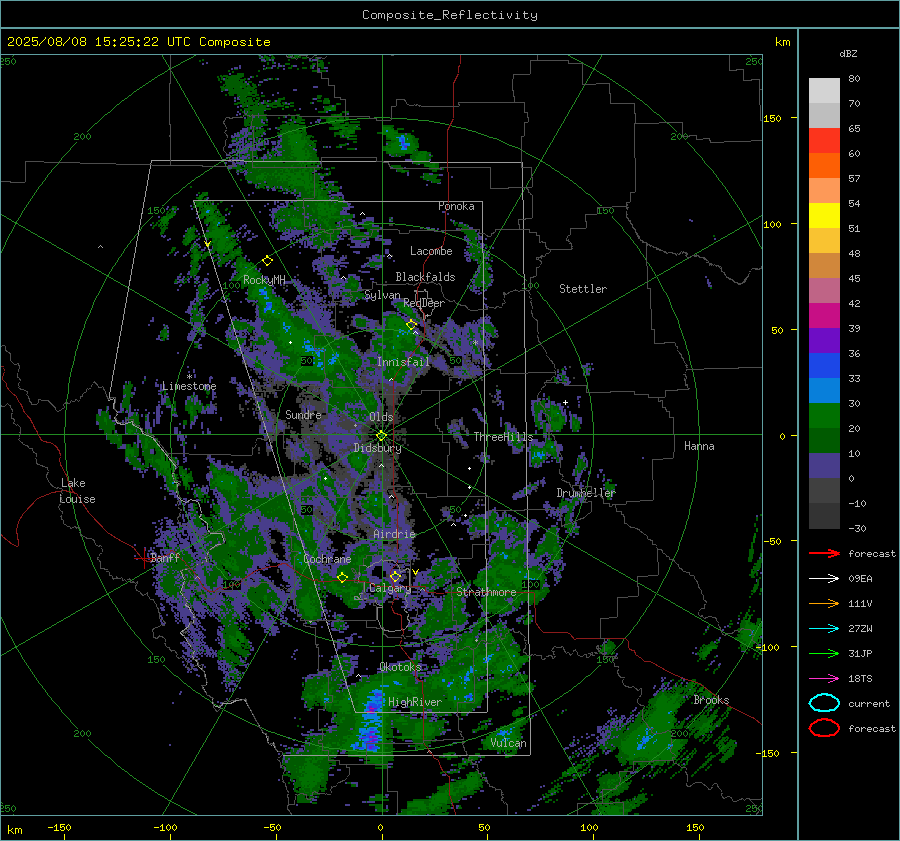Click the Sundre label

(303, 414)
